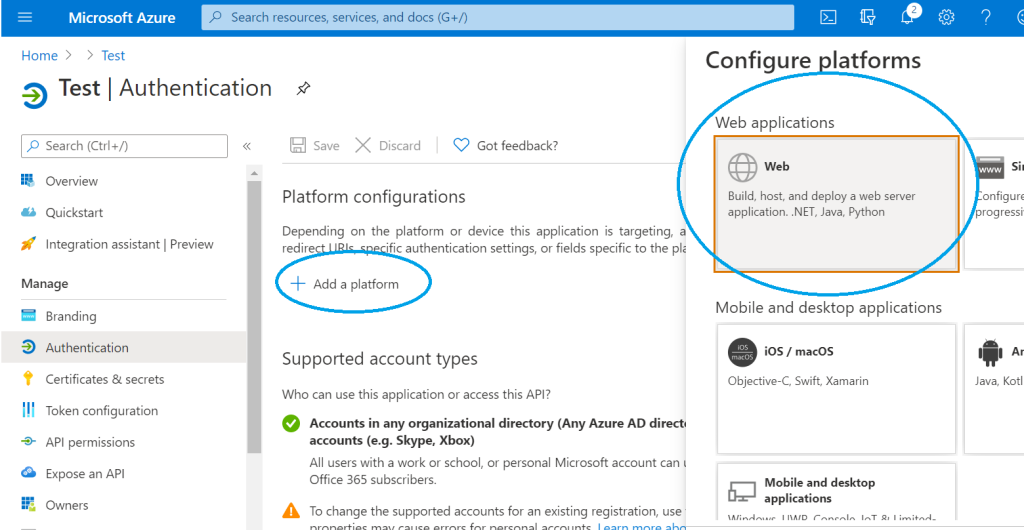This screenshot has height=530, width=1024.
Task: Click the Web globe icon
Action: tap(743, 167)
